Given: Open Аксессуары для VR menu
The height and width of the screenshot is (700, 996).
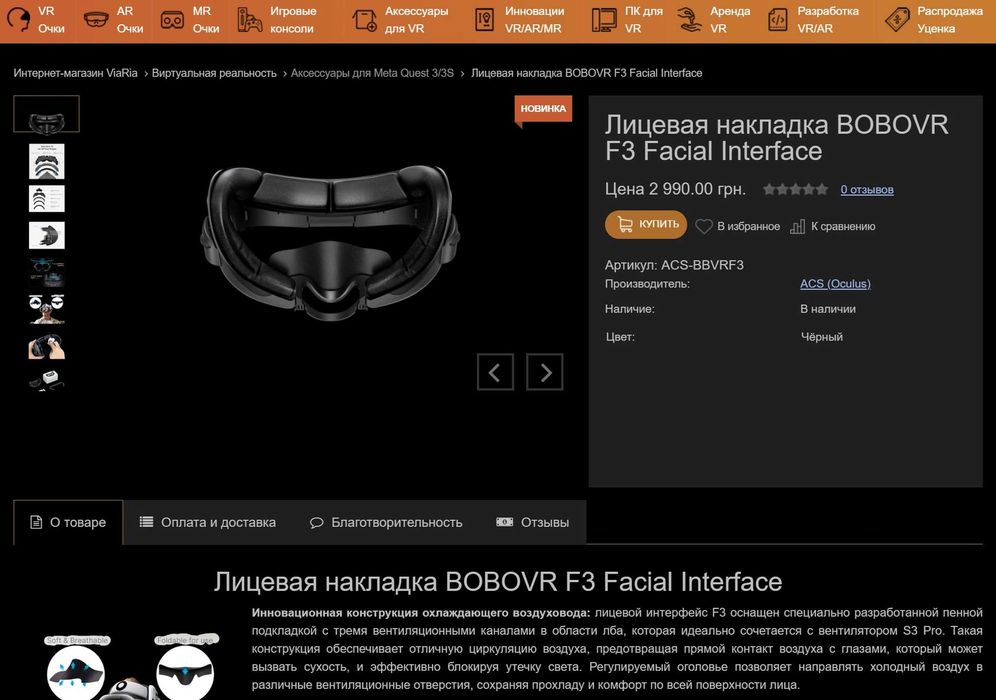Looking at the screenshot, I should point(401,20).
